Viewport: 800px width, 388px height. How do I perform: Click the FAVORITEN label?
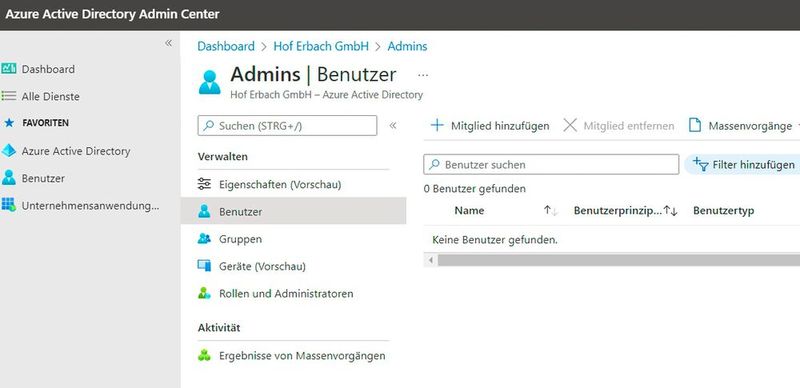click(45, 123)
